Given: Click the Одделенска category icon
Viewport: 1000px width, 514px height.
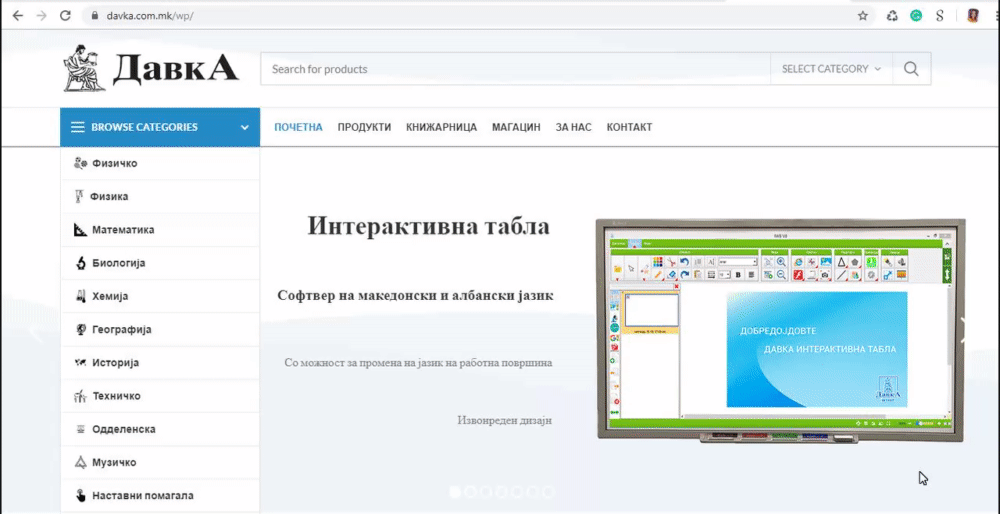Looking at the screenshot, I should [x=81, y=429].
